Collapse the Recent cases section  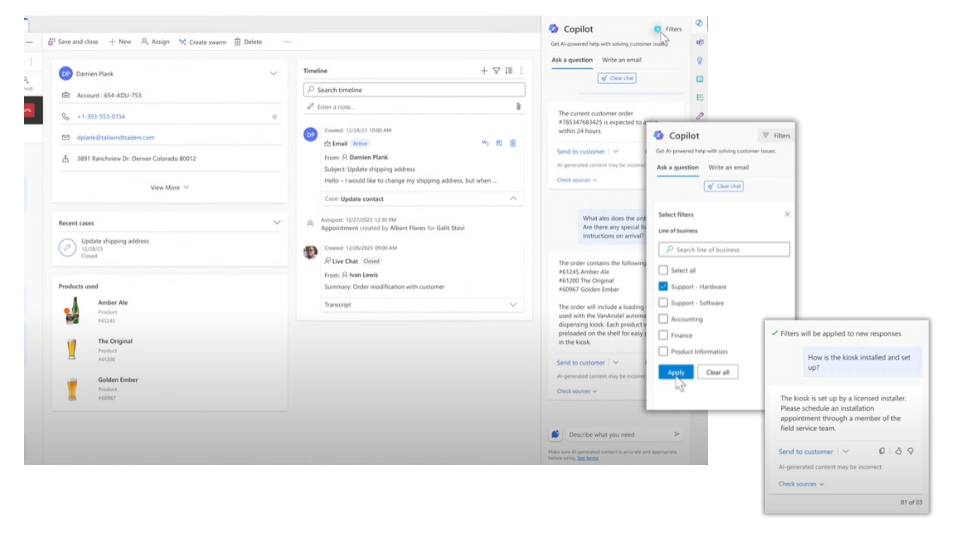(276, 223)
